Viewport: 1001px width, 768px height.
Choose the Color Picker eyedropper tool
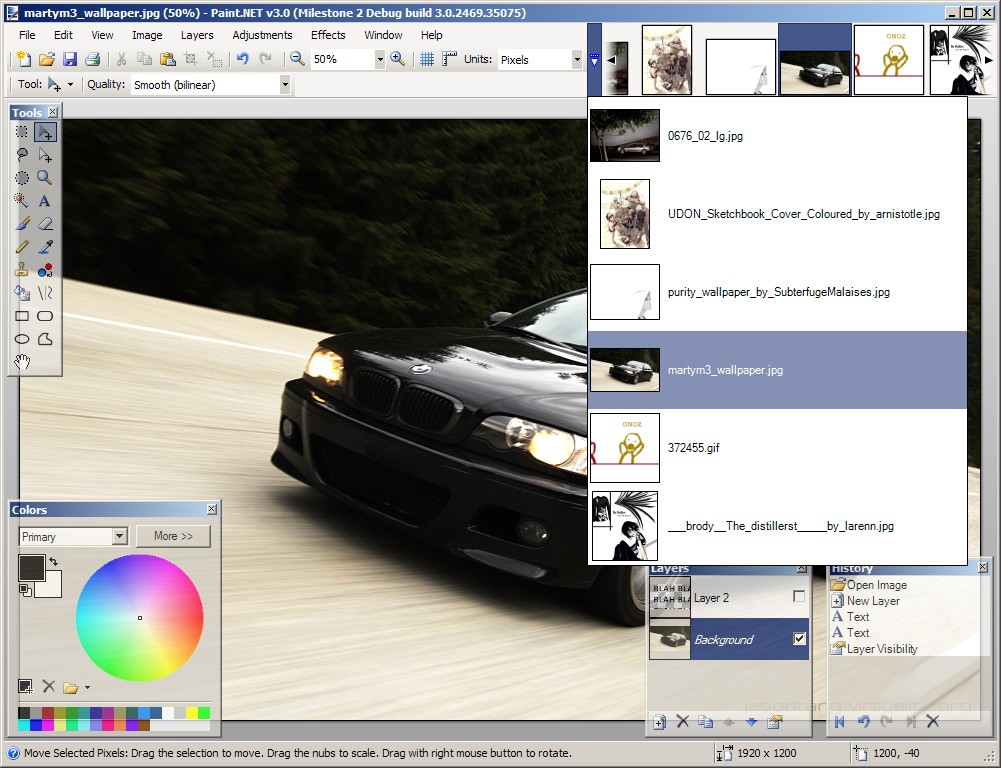tap(44, 247)
